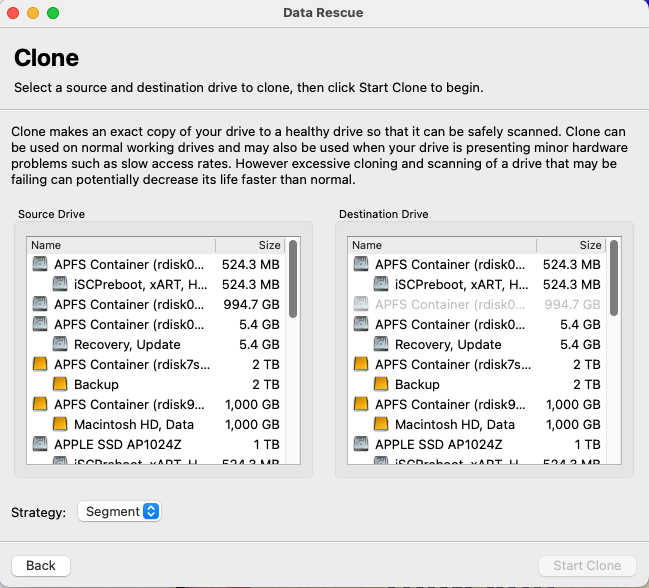Screen dimensions: 649x588
Task: Select 'APFS Container (rdisk9...' text in Source Drive
Action: tap(129, 404)
